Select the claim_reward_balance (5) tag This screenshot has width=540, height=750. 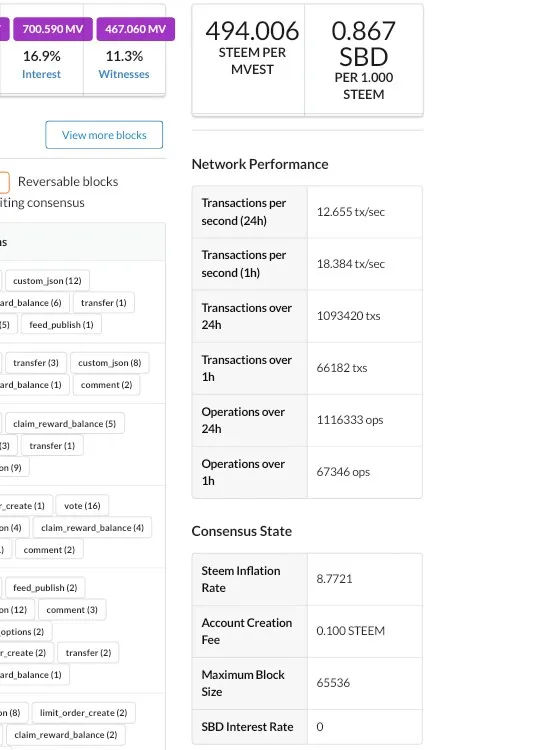[65, 424]
